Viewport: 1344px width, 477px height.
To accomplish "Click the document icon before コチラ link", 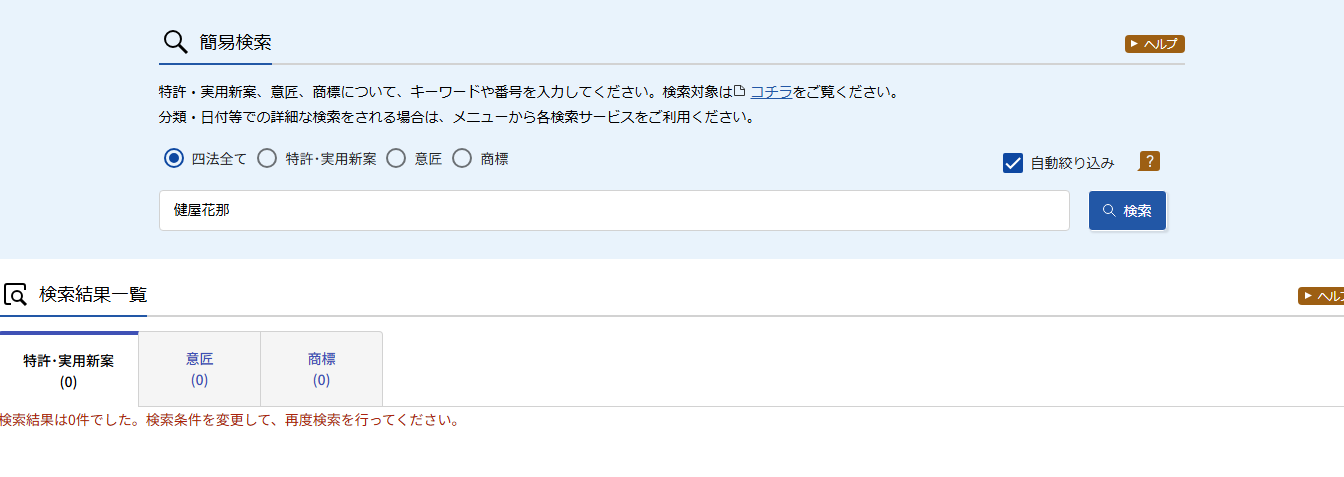I will [740, 91].
